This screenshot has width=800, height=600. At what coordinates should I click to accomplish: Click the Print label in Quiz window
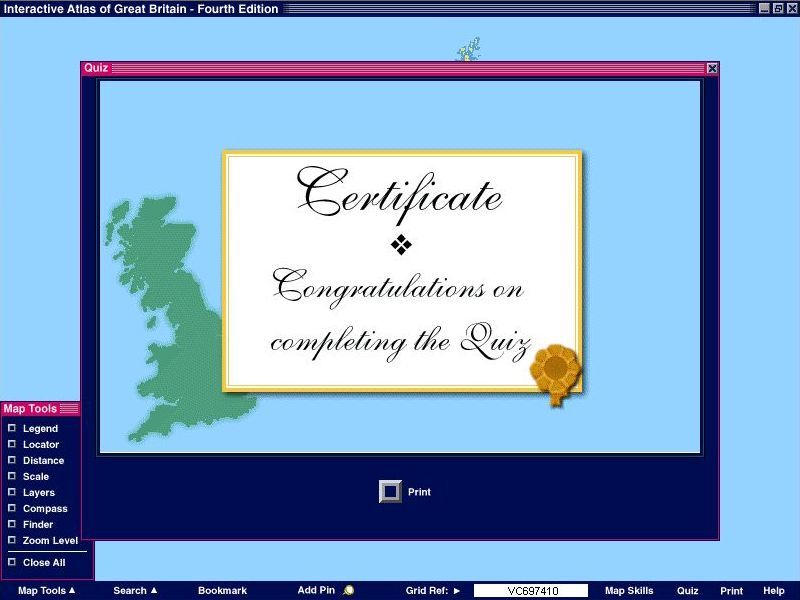419,492
